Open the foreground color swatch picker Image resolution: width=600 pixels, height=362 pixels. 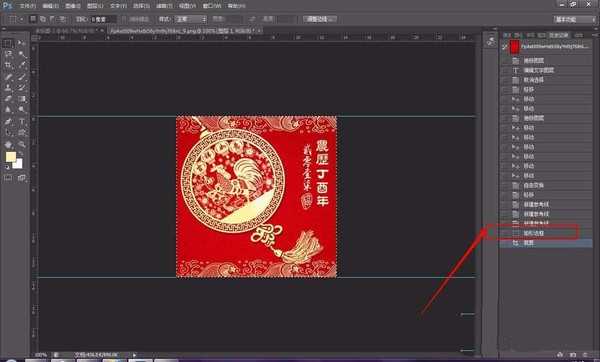point(11,157)
